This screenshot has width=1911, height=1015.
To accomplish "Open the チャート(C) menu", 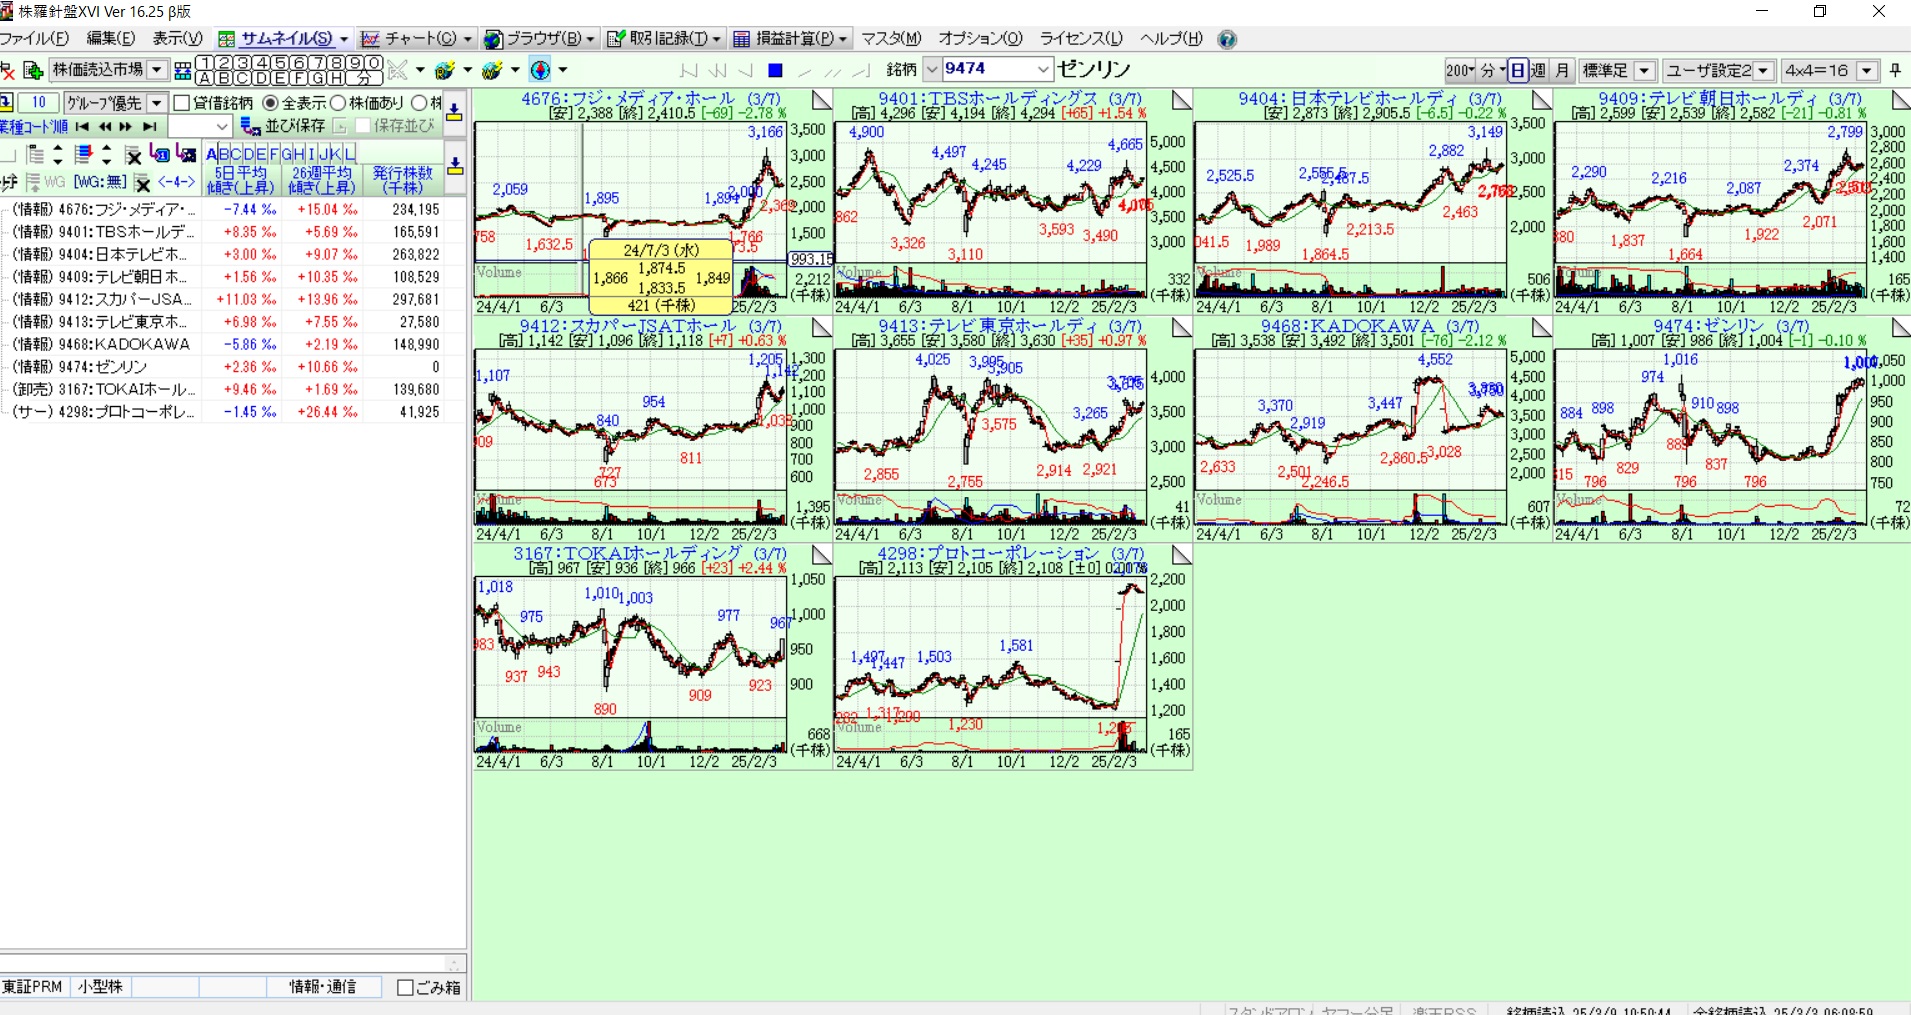I will tap(417, 39).
